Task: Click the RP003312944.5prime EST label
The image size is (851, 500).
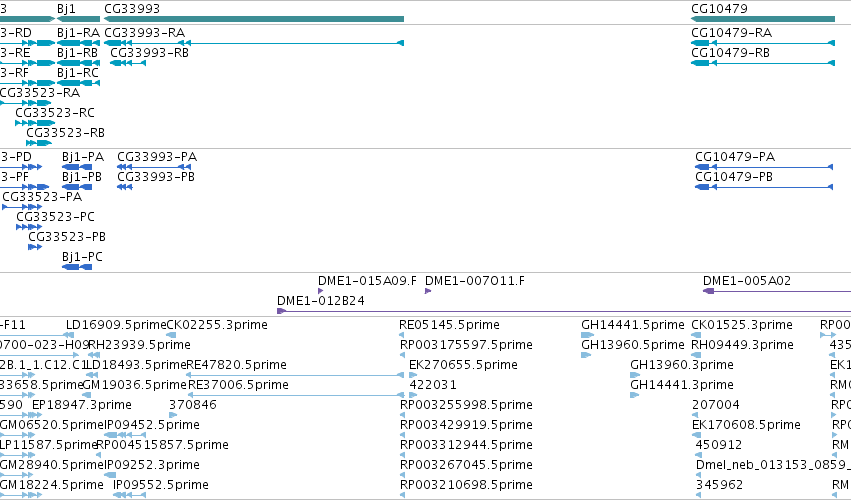Action: [466, 446]
